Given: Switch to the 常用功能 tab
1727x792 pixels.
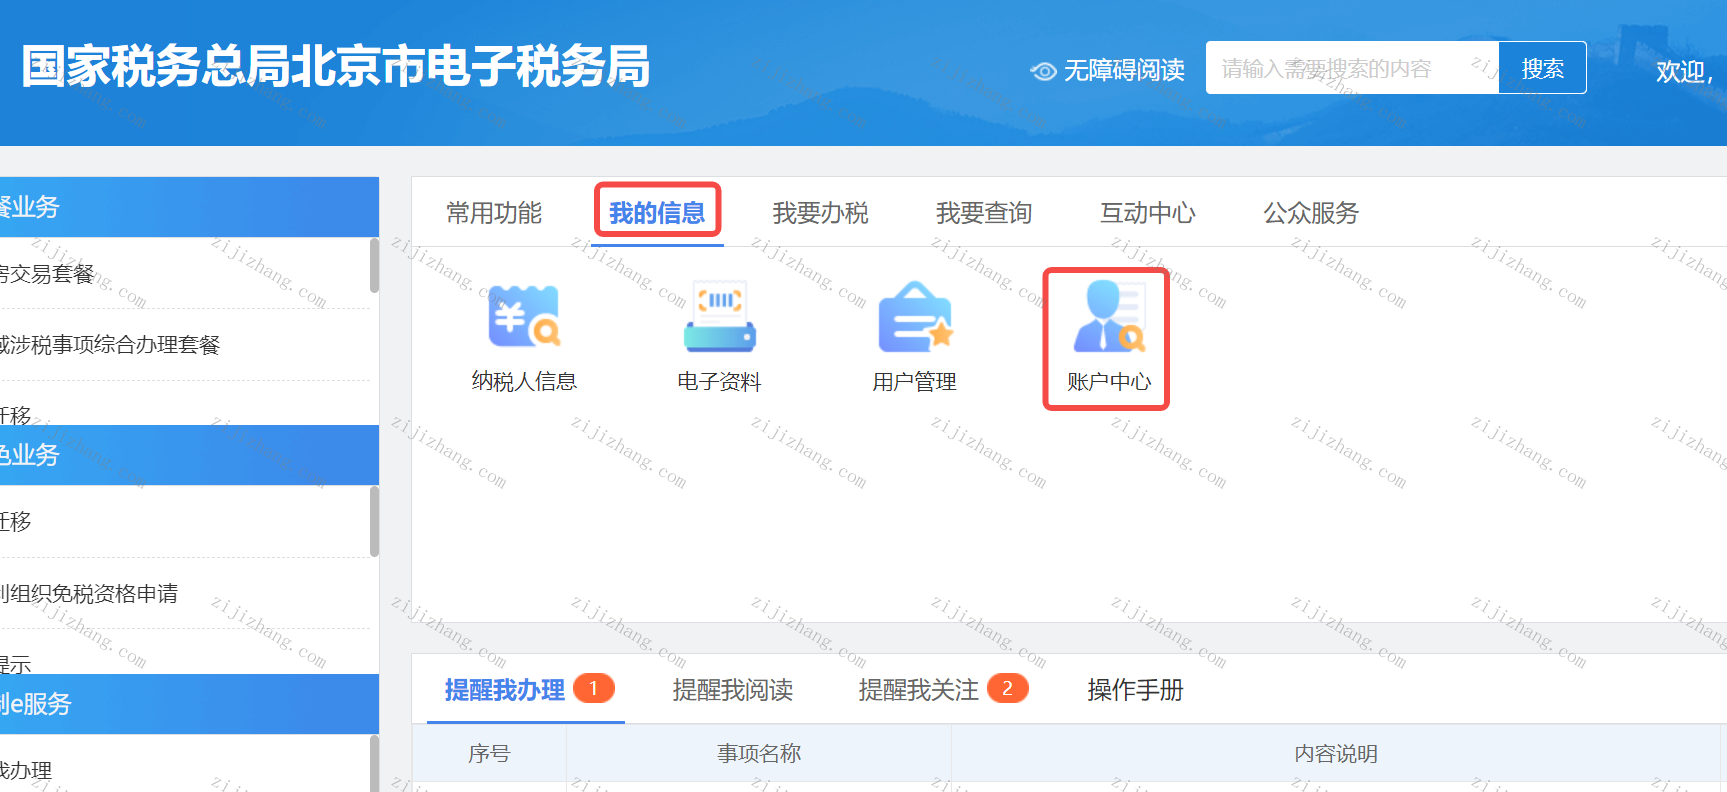Looking at the screenshot, I should click(494, 213).
